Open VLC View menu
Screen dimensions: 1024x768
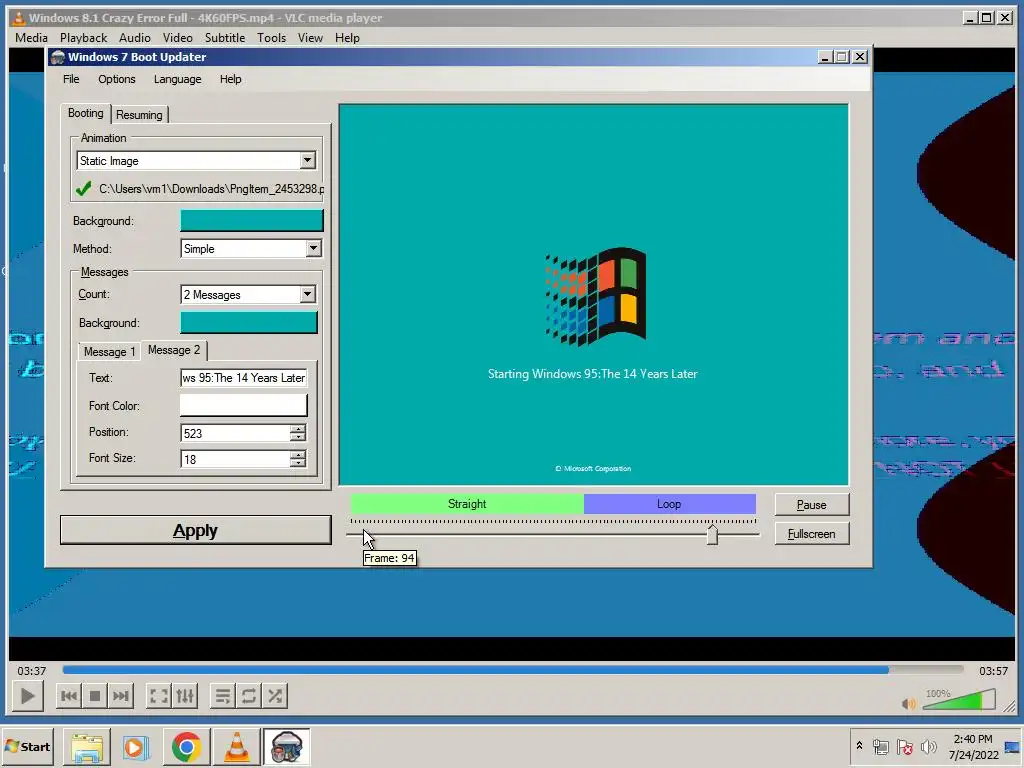[310, 38]
